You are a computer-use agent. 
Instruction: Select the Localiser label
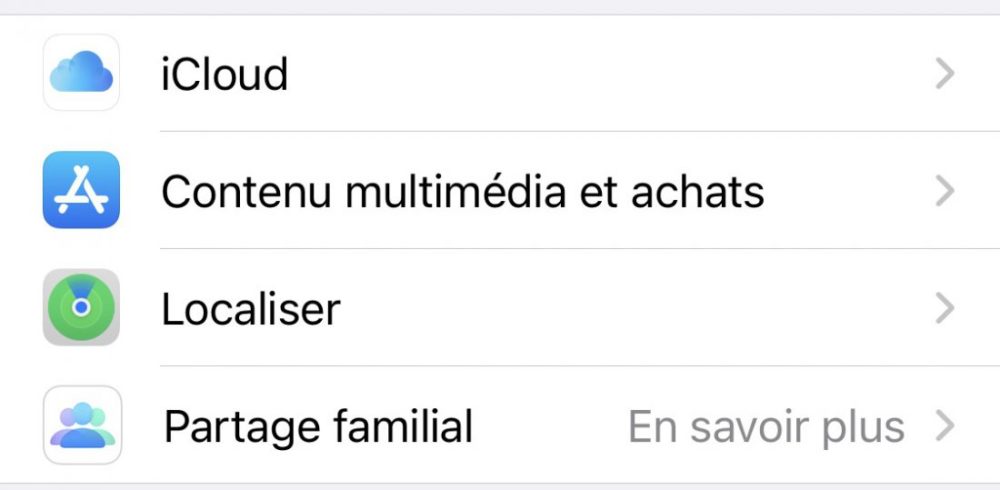pyautogui.click(x=250, y=309)
